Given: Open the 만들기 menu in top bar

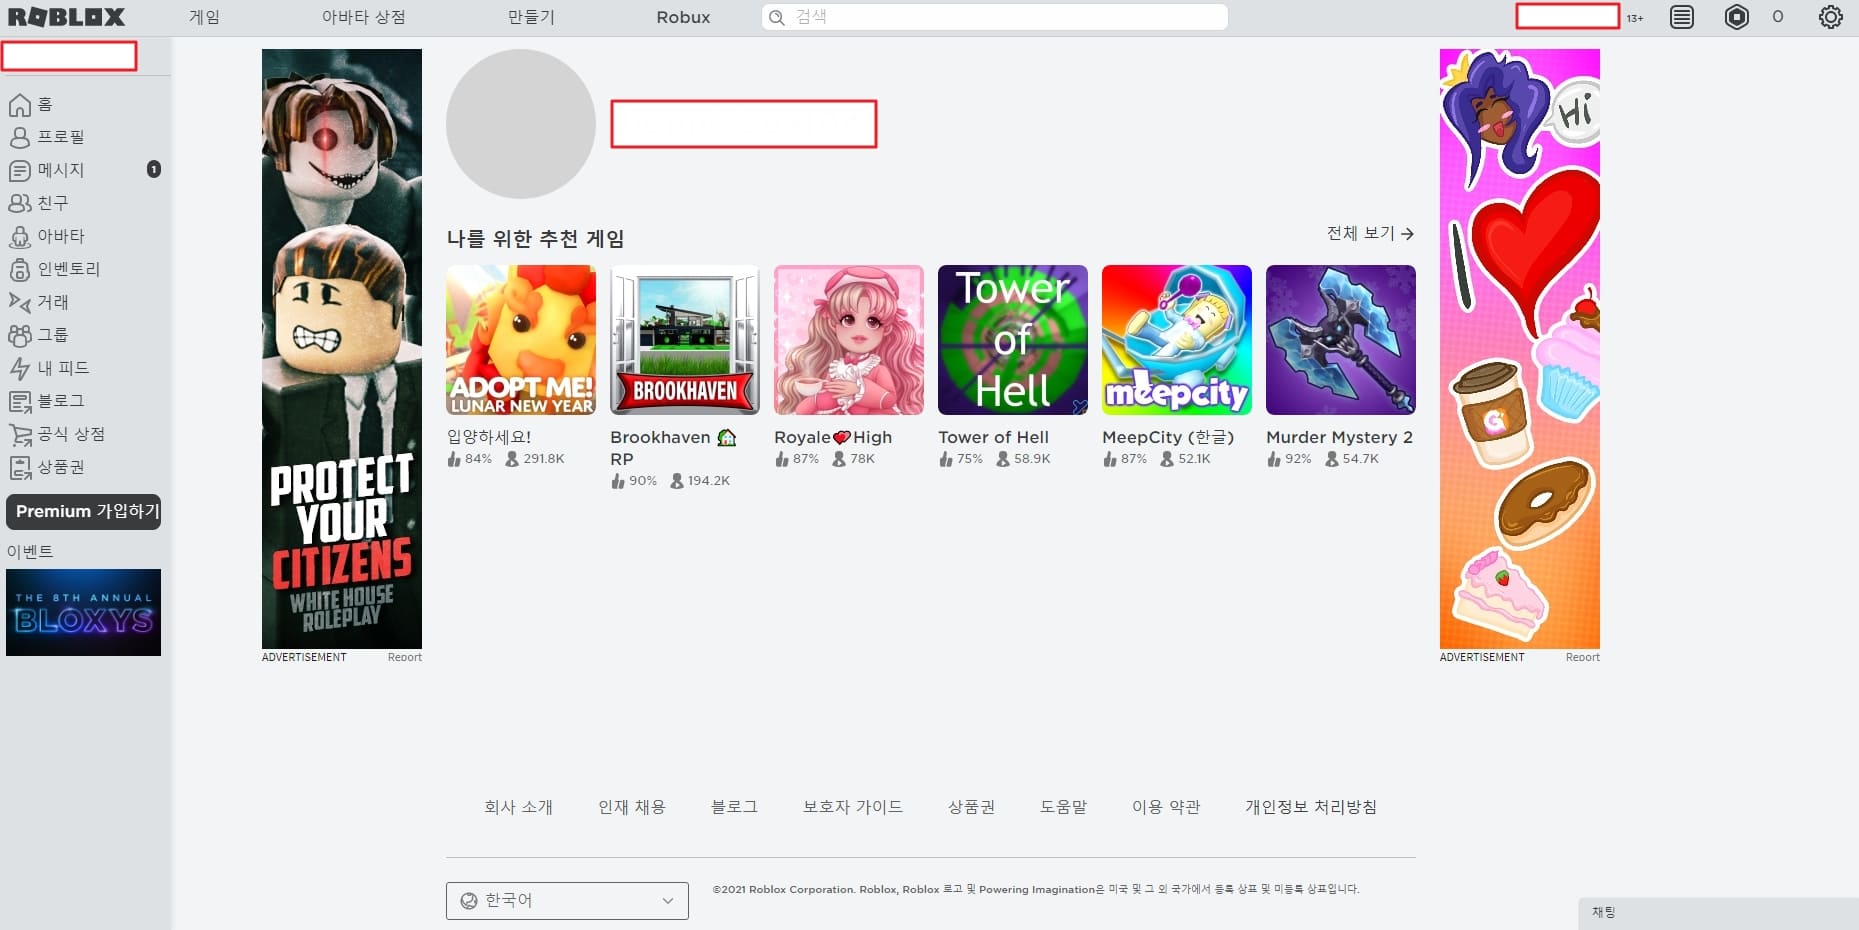Looking at the screenshot, I should 531,17.
